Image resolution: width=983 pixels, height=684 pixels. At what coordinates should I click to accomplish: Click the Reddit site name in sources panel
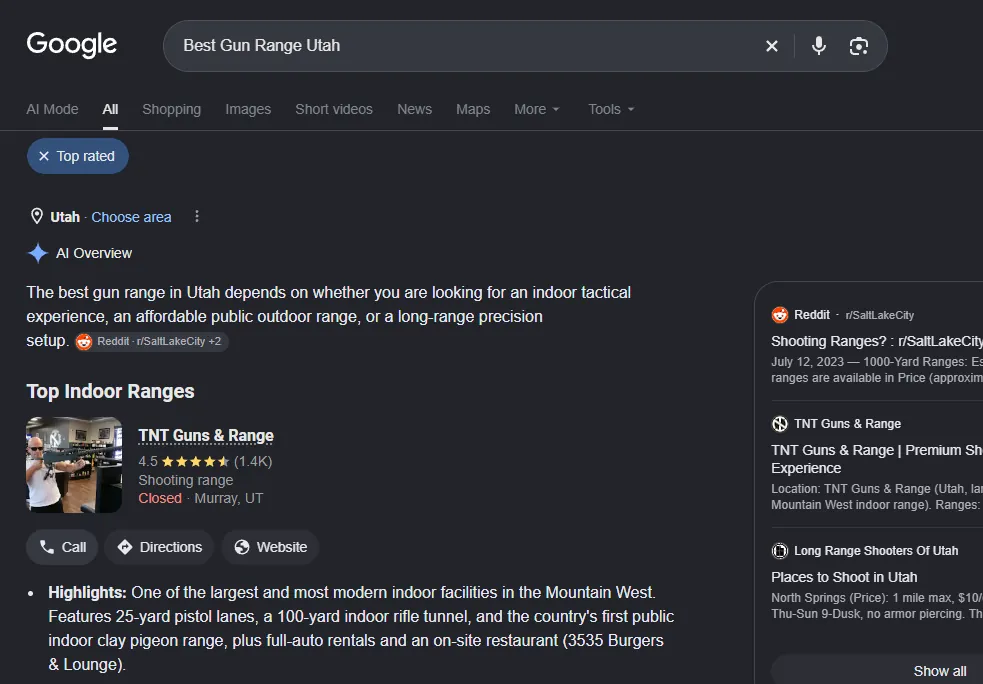click(x=812, y=315)
